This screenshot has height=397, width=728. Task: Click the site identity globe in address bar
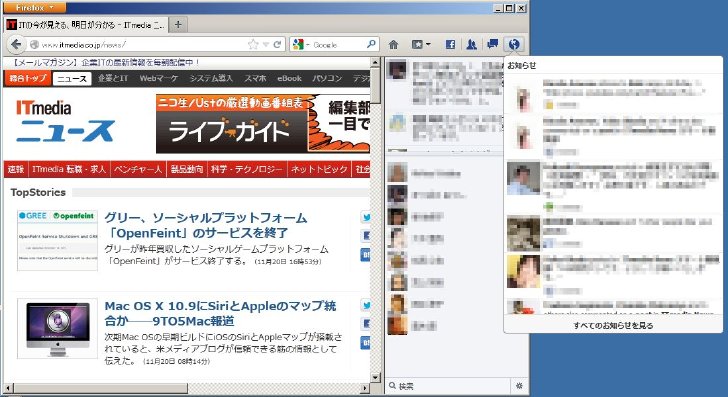[34, 45]
